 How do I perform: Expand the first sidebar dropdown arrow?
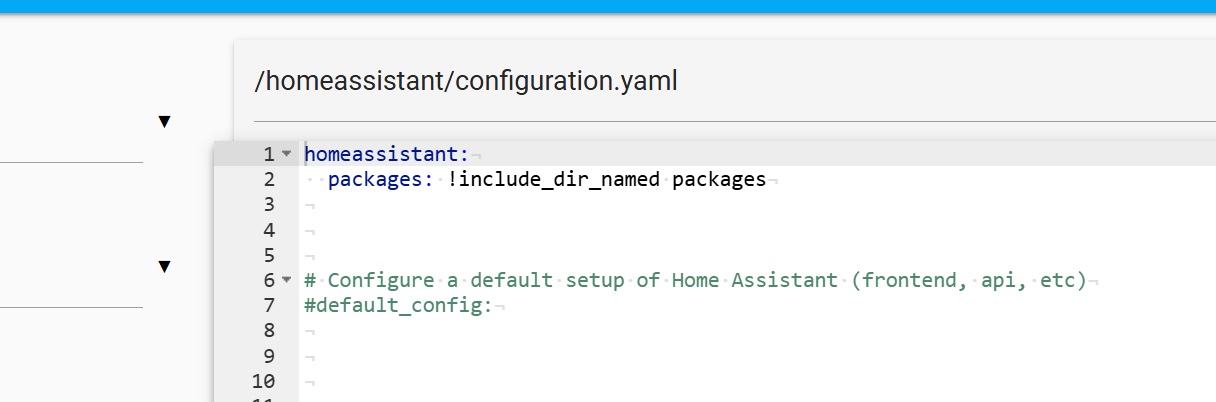pos(165,122)
